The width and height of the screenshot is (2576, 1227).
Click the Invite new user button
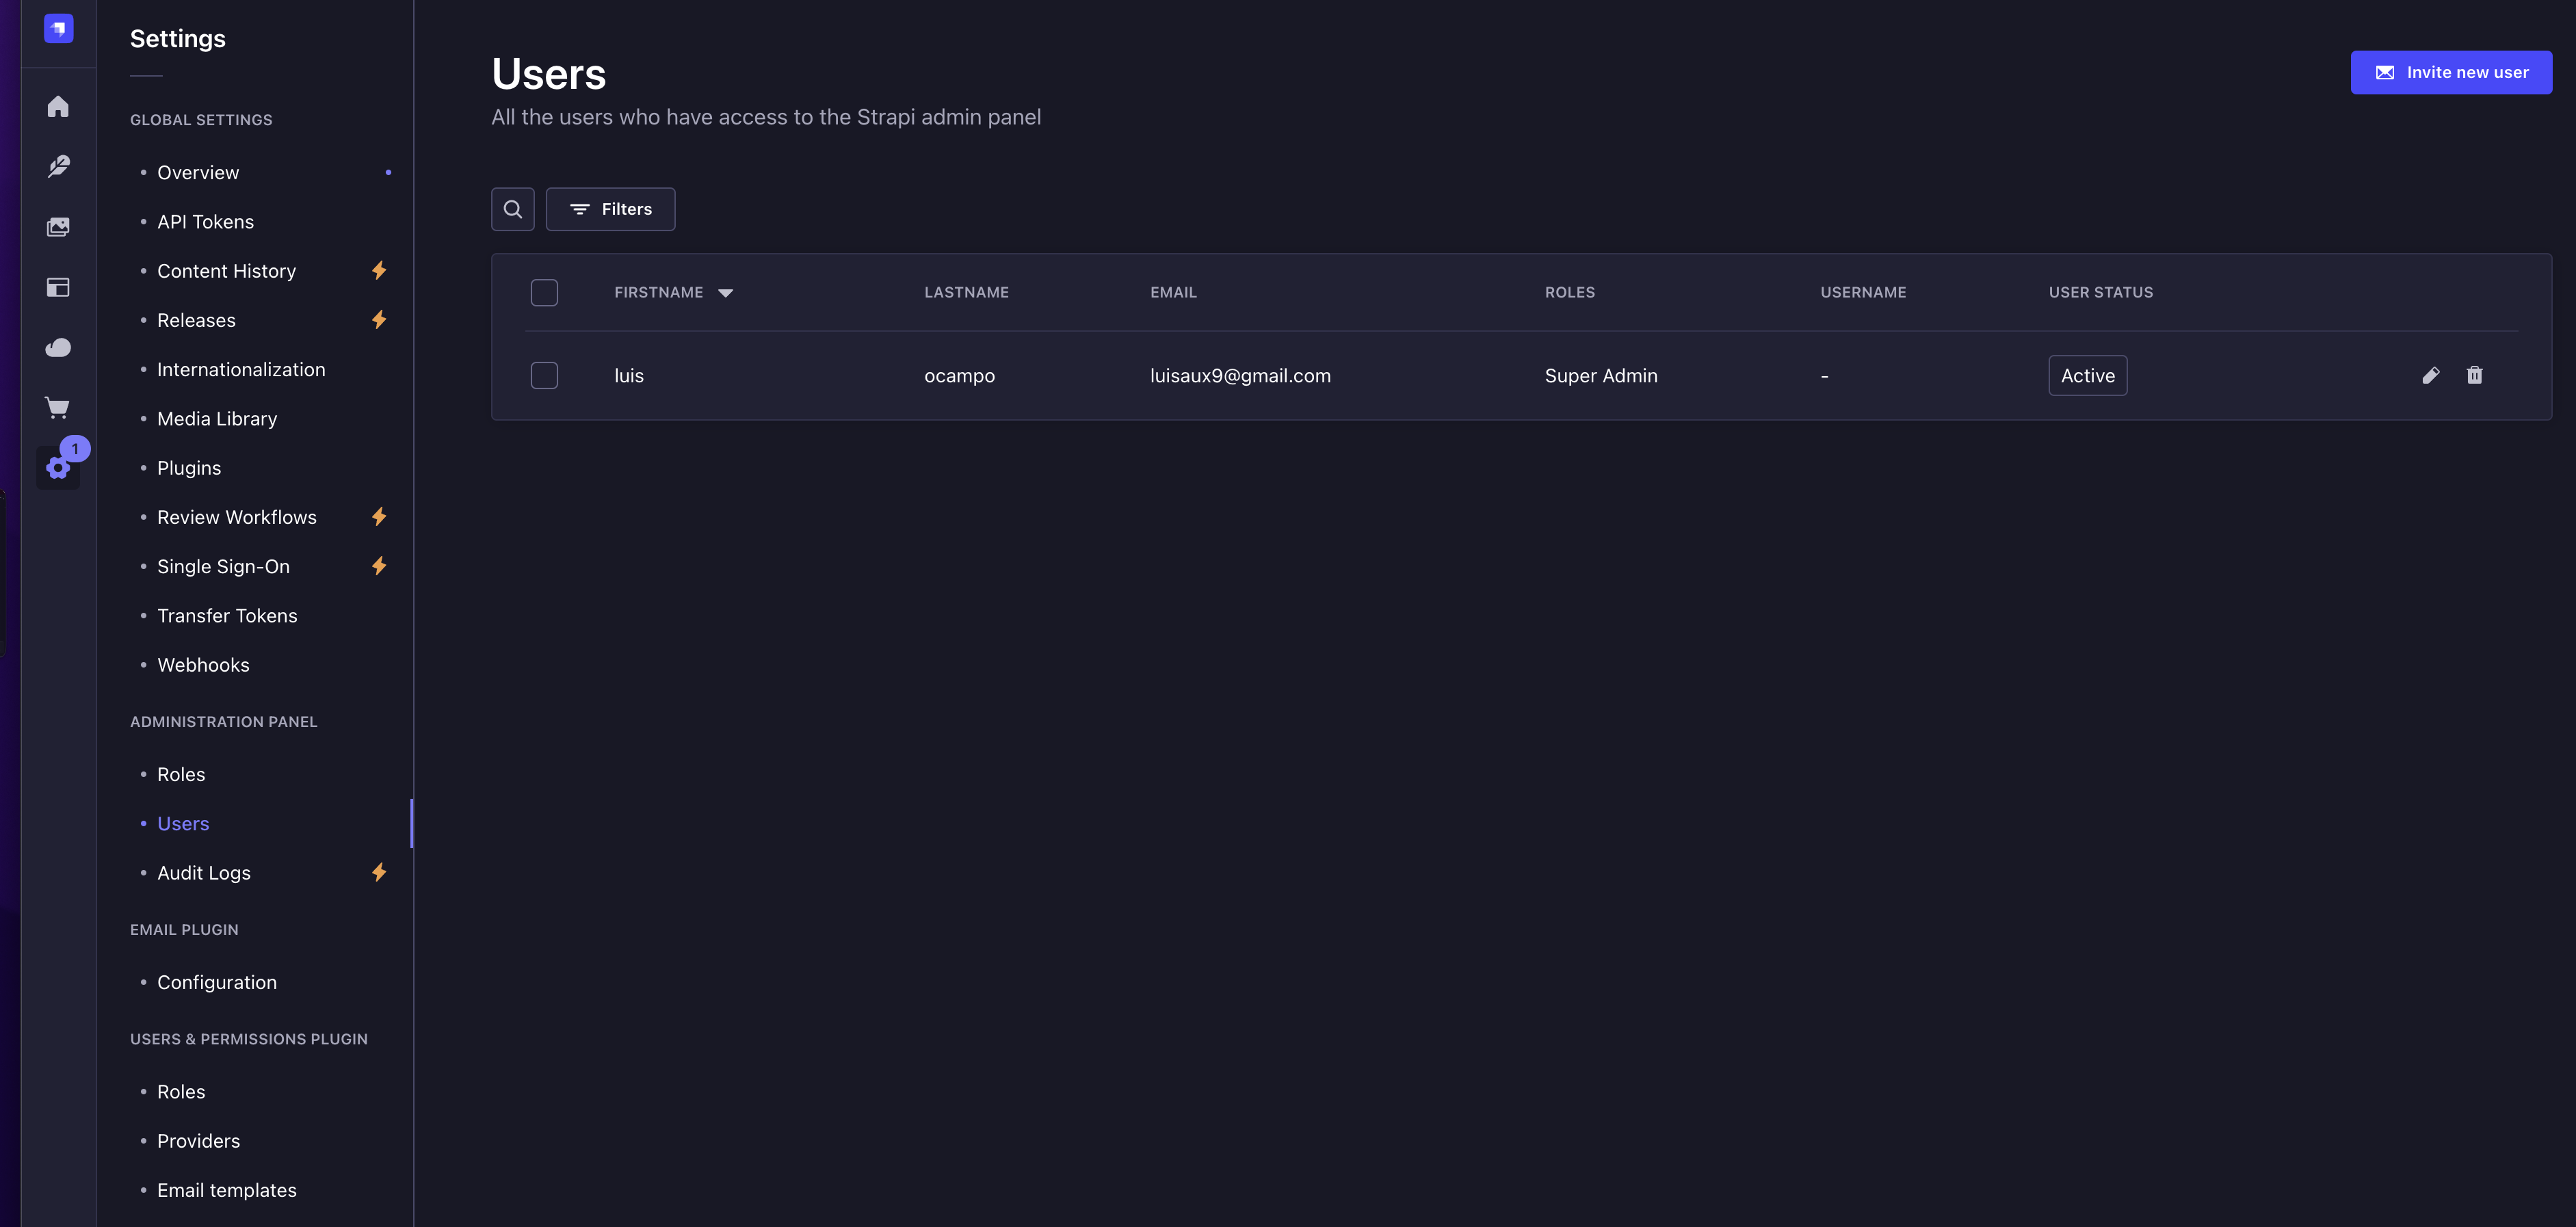click(x=2450, y=72)
